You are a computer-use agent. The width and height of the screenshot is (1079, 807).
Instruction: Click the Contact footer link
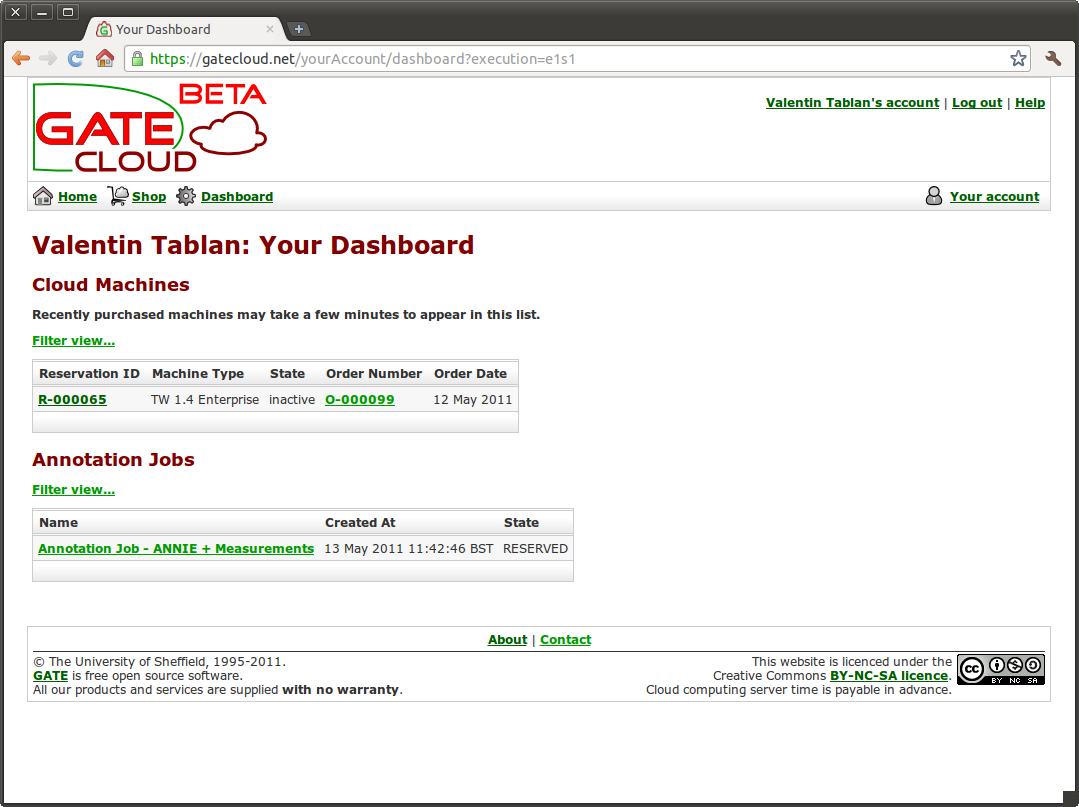pos(566,640)
